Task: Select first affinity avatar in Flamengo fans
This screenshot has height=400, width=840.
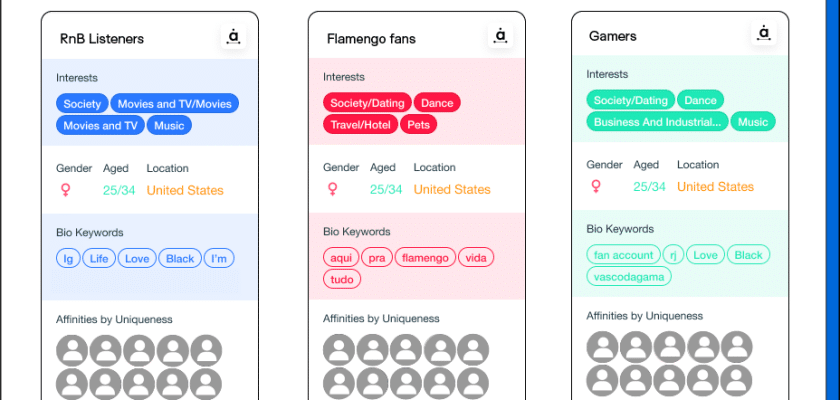Action: 339,349
